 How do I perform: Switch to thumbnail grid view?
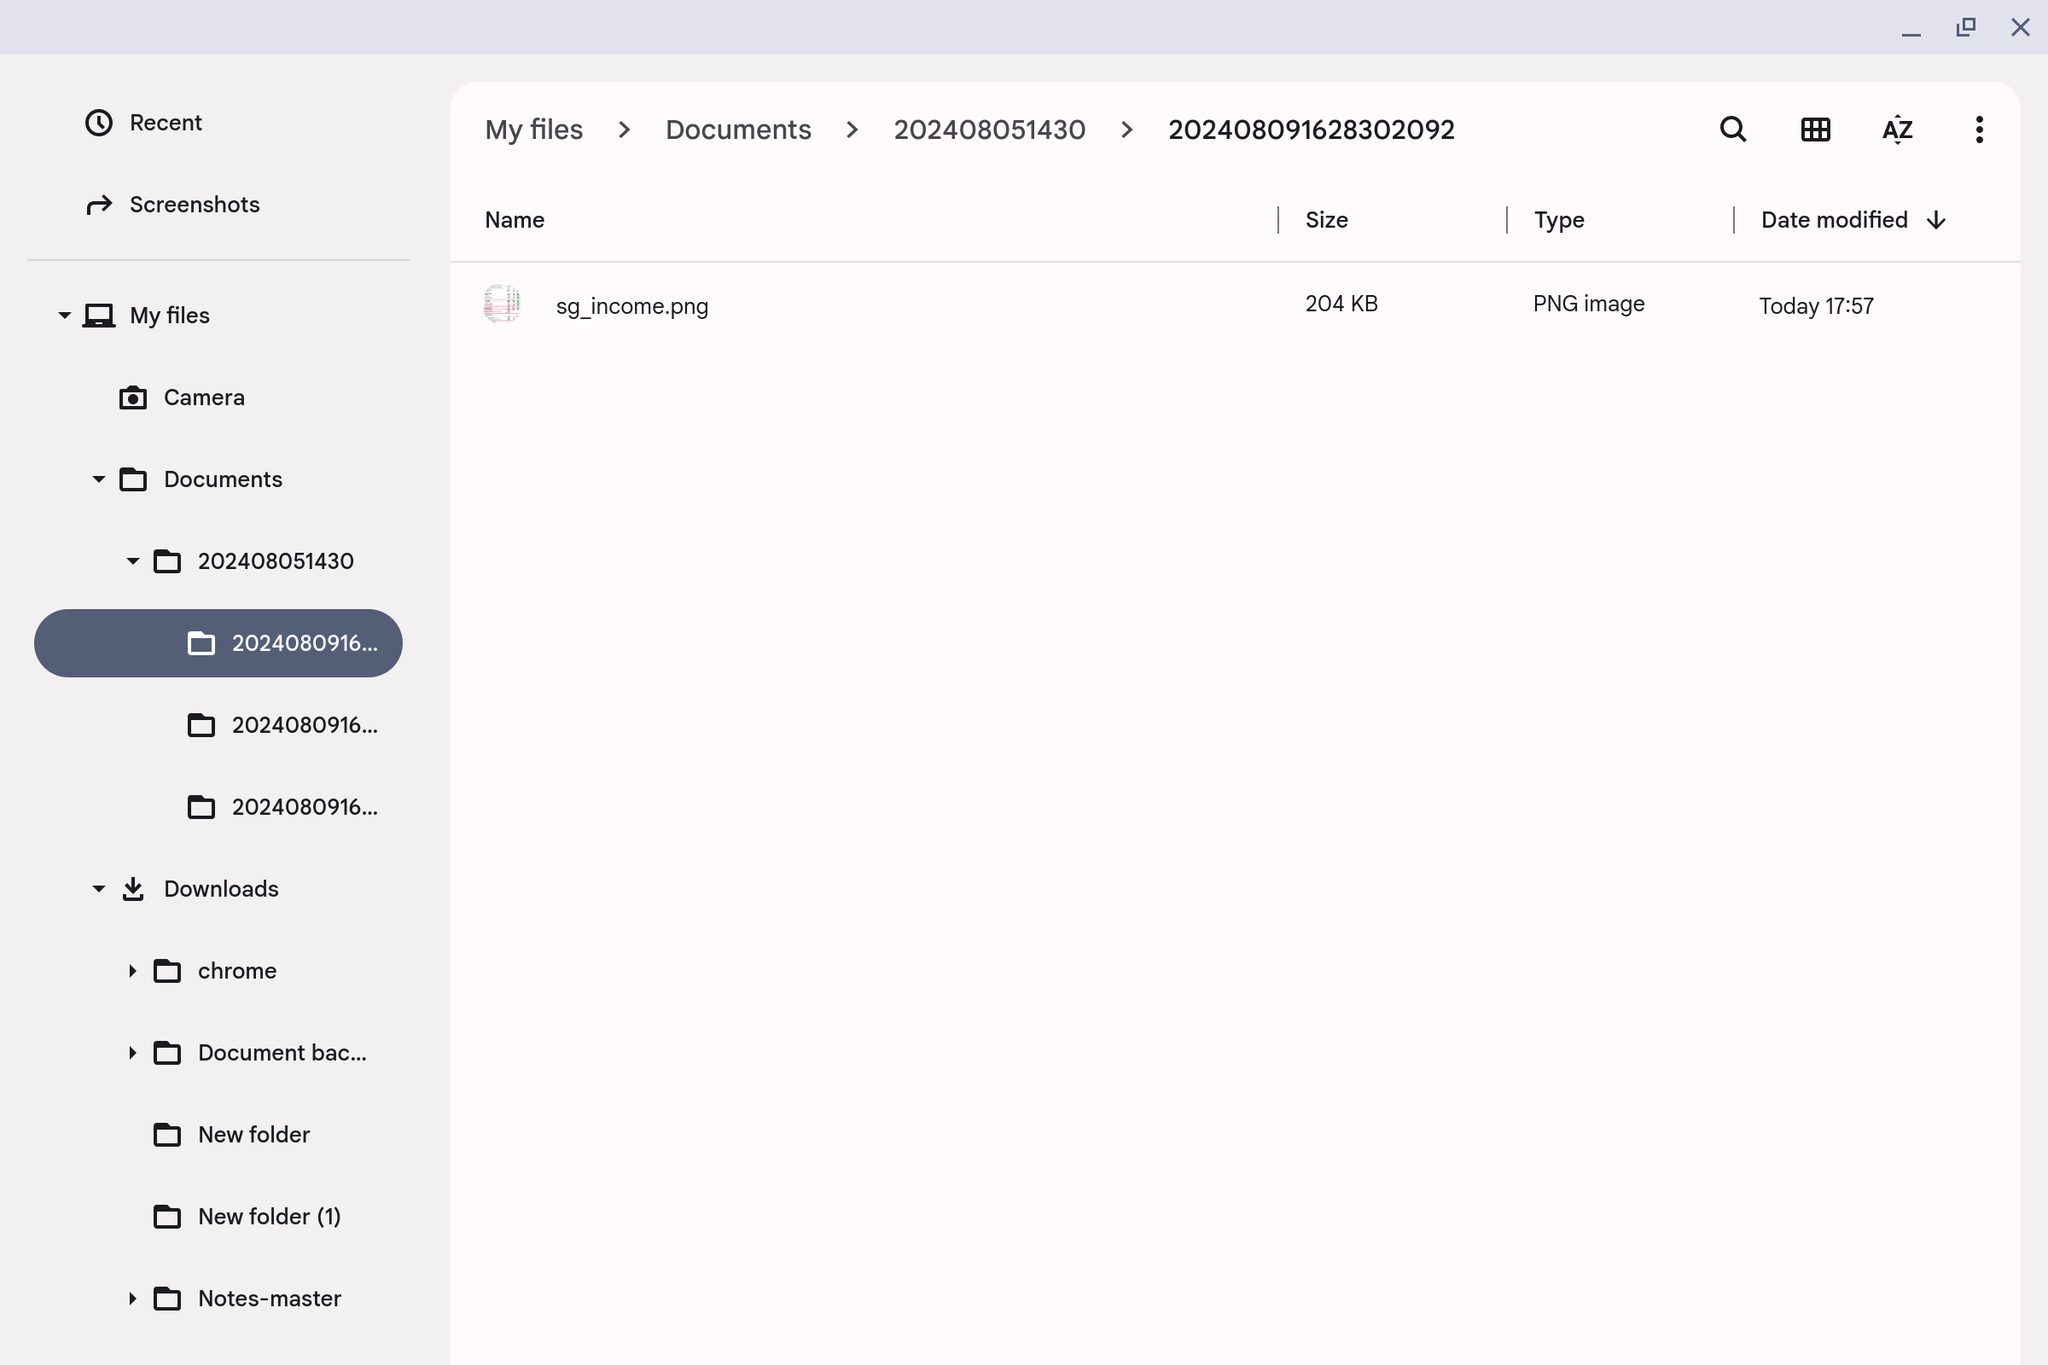pyautogui.click(x=1815, y=130)
